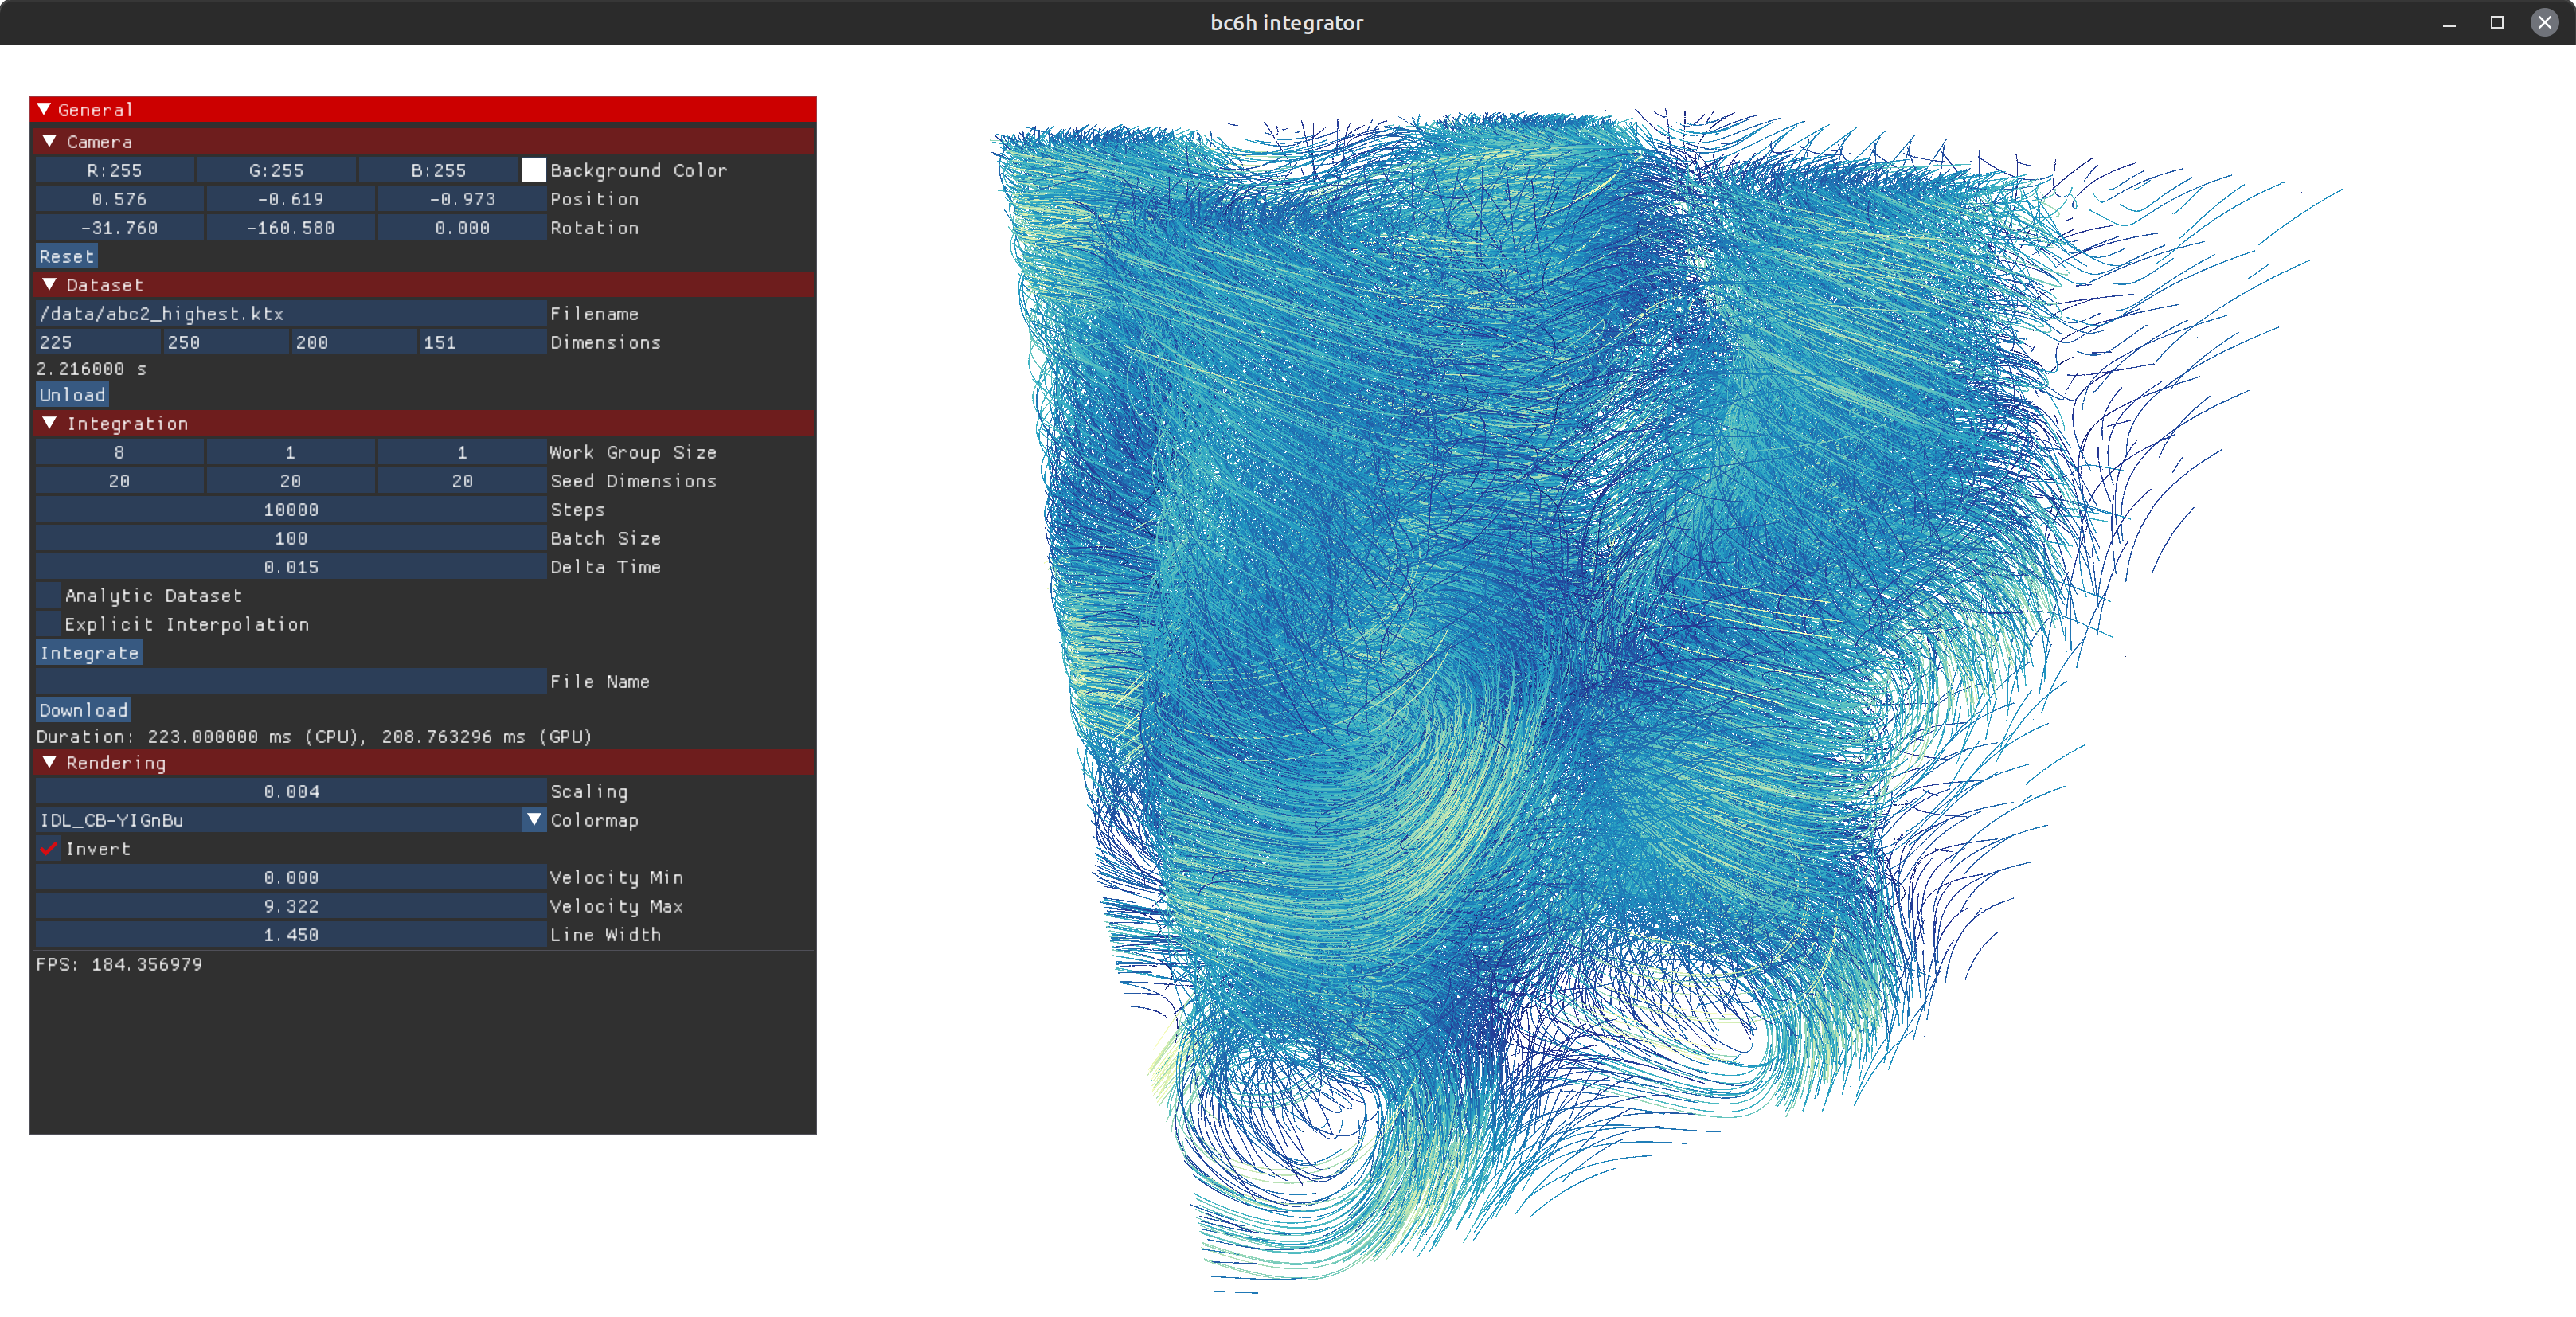2576x1317 pixels.
Task: Click the Steps value field
Action: click(x=291, y=509)
